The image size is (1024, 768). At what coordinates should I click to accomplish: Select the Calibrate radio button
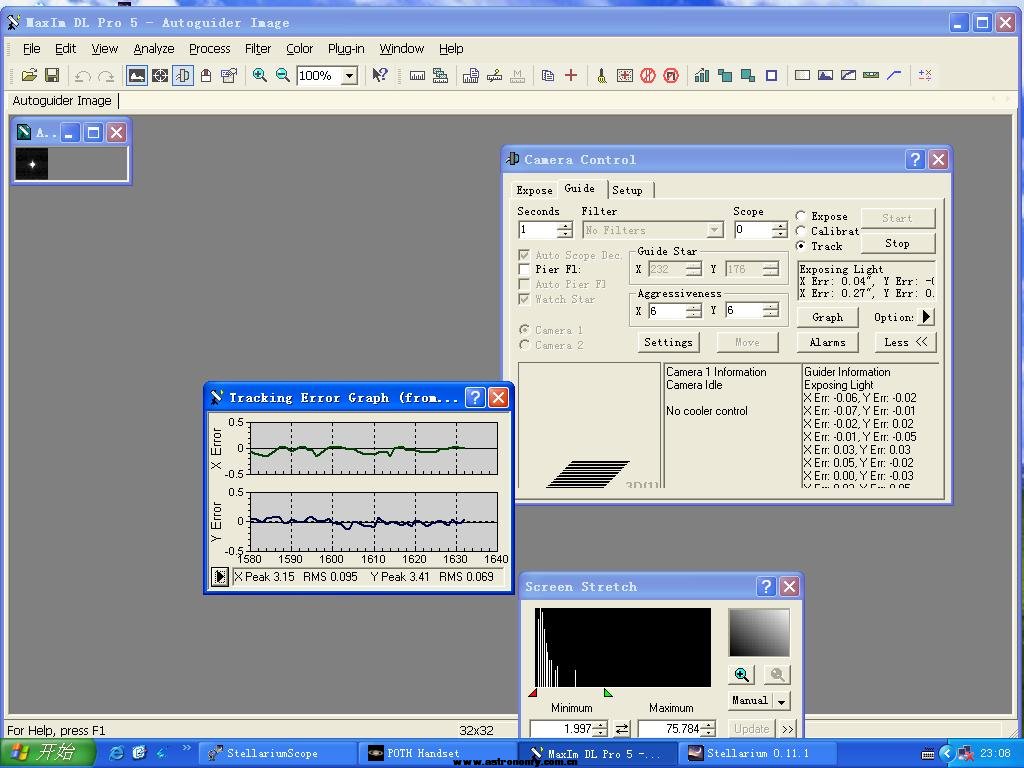801,231
